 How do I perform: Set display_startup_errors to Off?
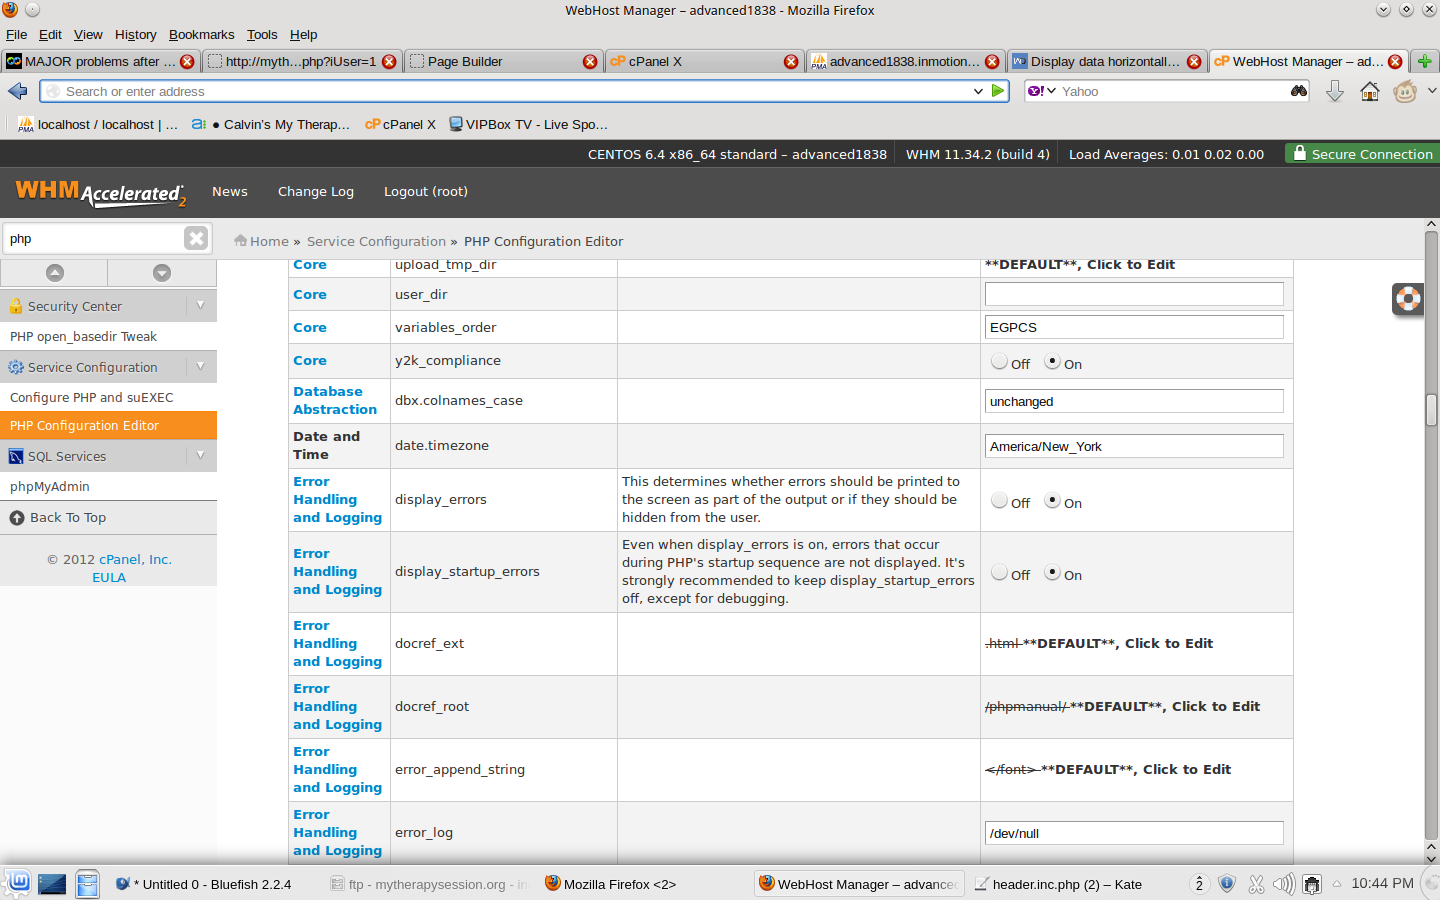(x=999, y=573)
